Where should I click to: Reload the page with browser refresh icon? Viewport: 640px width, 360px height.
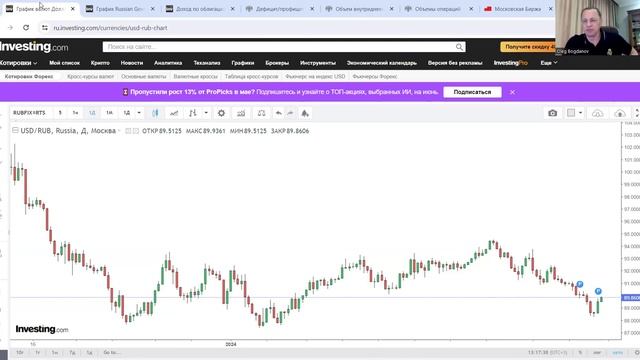26,28
